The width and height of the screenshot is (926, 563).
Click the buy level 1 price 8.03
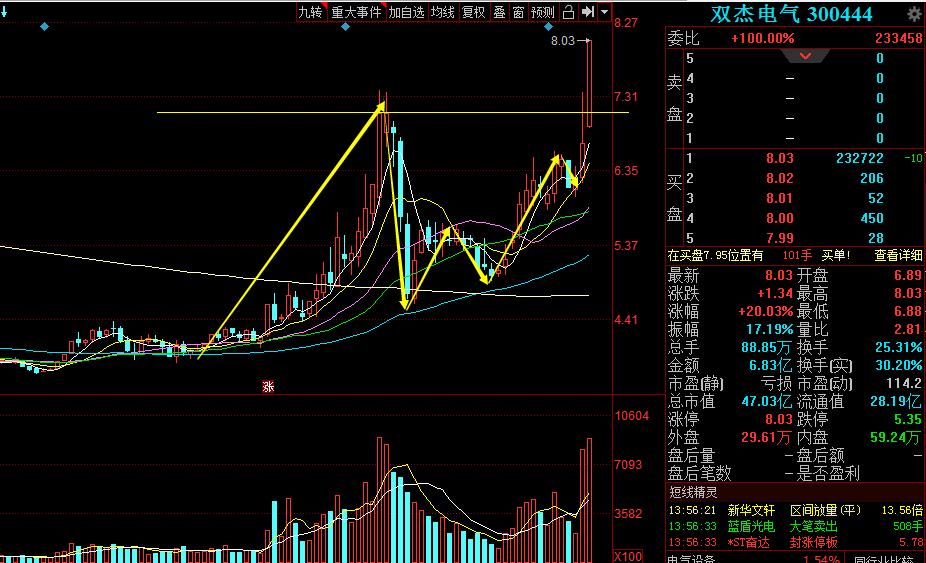click(780, 158)
